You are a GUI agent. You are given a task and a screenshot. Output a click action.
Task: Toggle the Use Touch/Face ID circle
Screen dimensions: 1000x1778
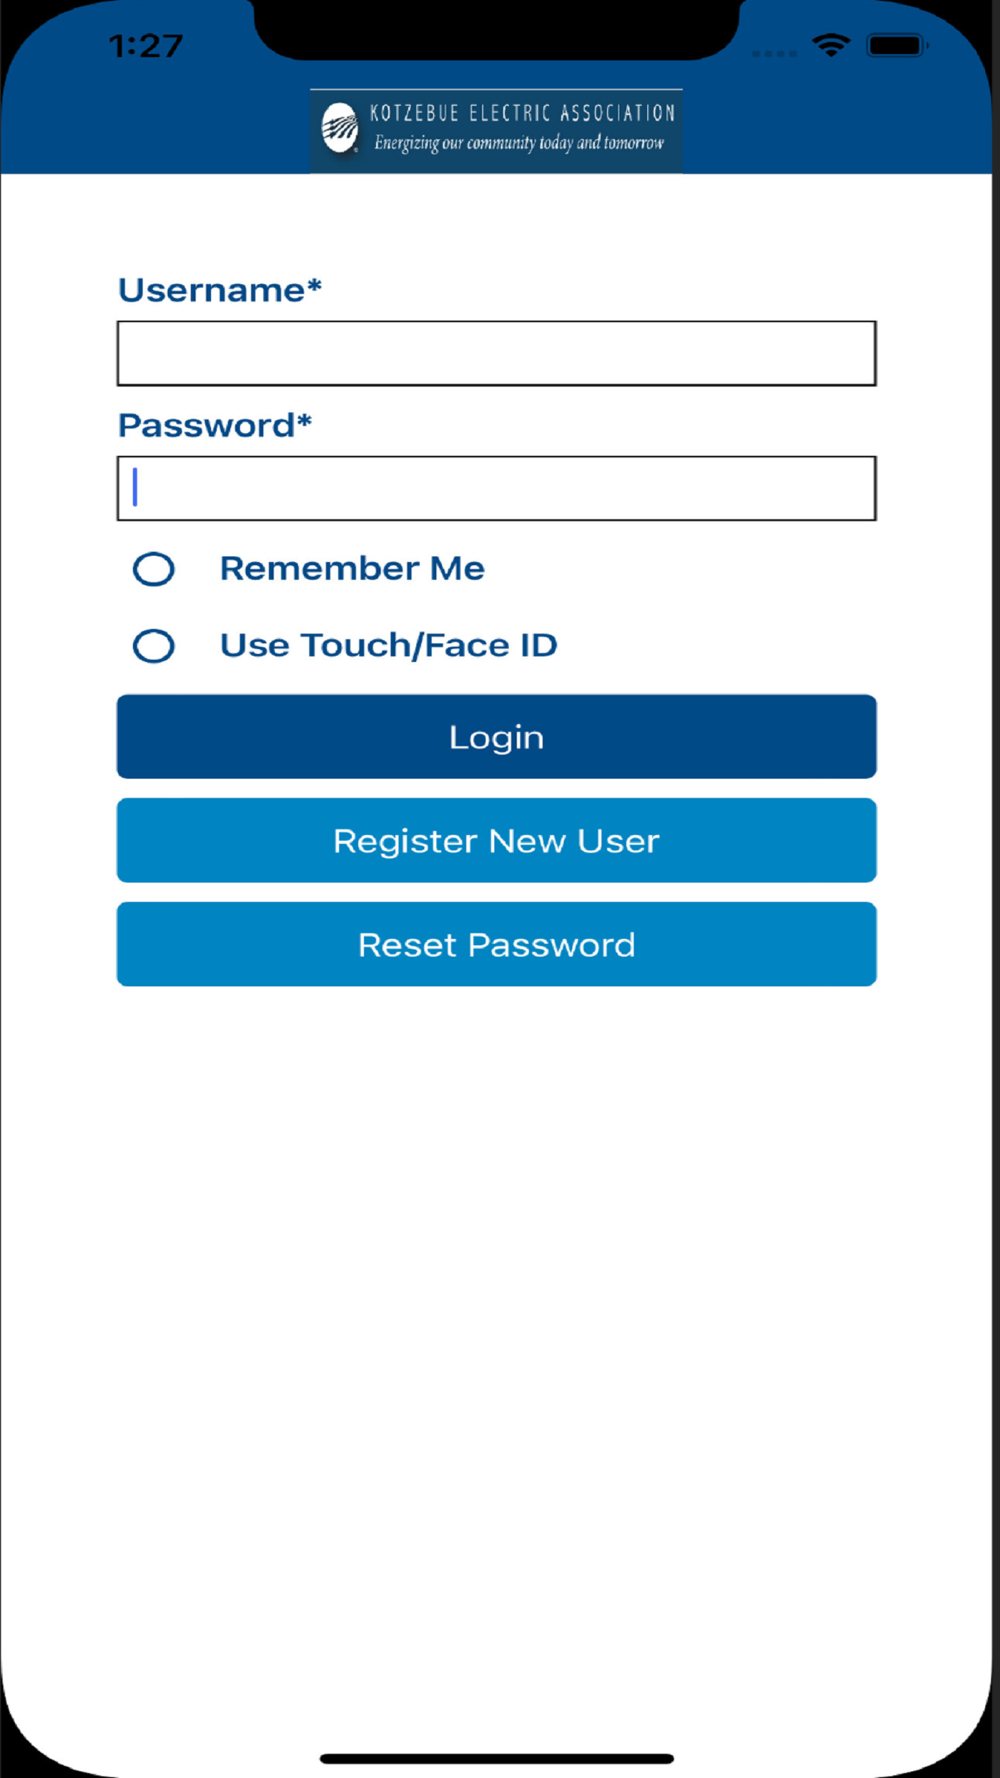[x=154, y=646]
